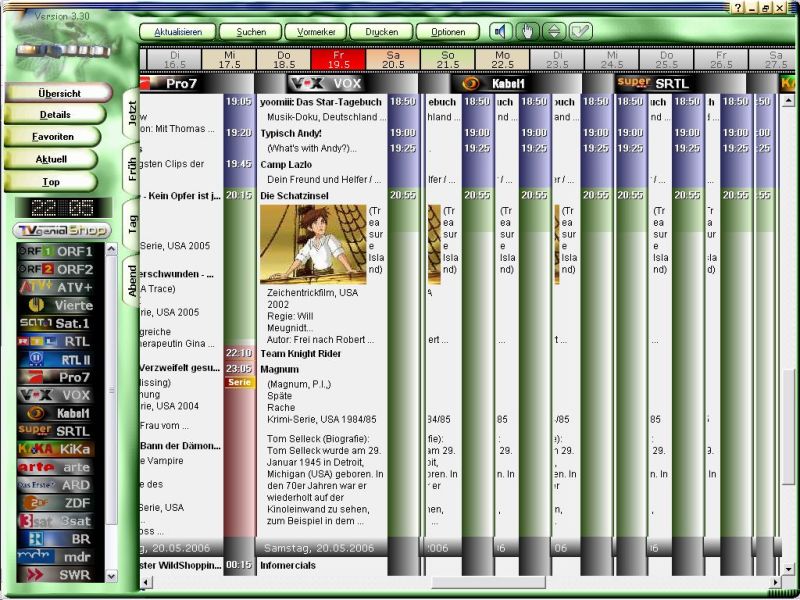Open the Suchen search button

coord(251,32)
